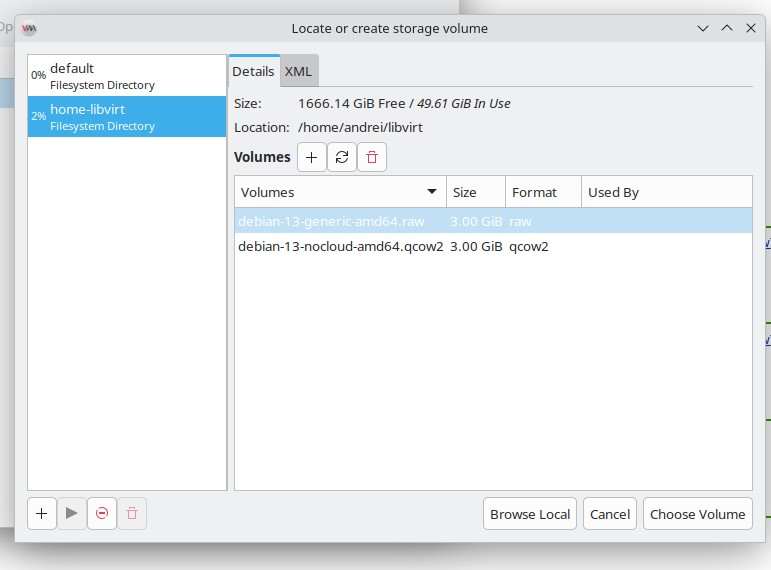Refresh the volume list
This screenshot has height=570, width=771.
click(342, 157)
